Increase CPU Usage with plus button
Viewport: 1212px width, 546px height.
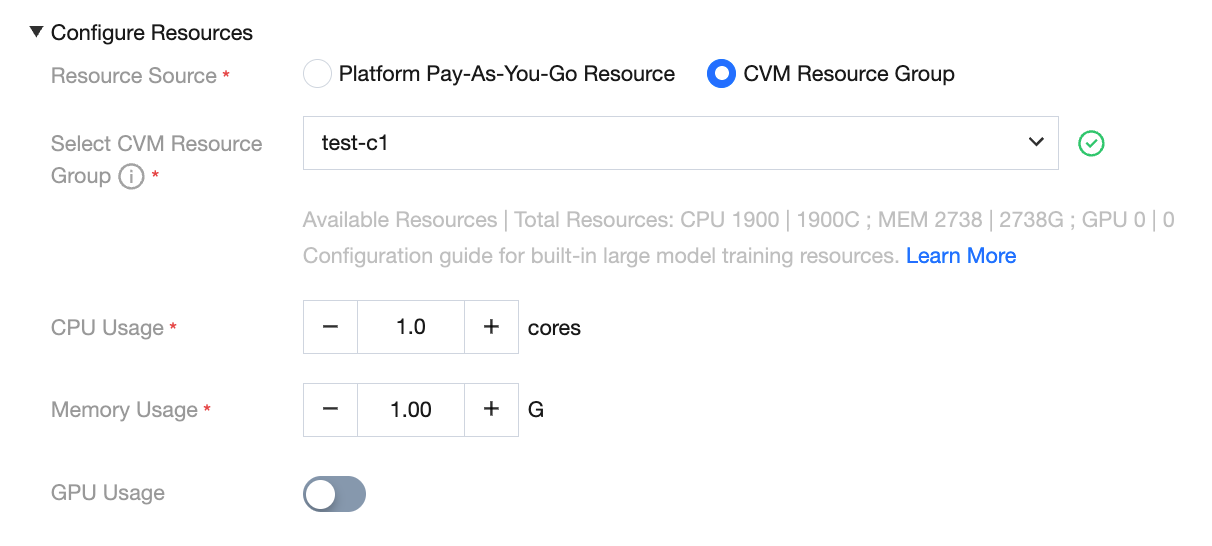(491, 327)
